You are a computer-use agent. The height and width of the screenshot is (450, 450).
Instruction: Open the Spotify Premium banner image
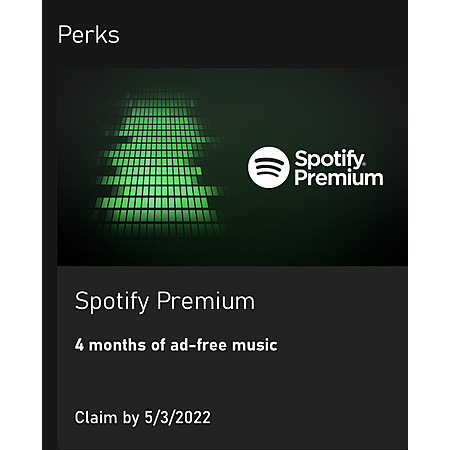[232, 167]
